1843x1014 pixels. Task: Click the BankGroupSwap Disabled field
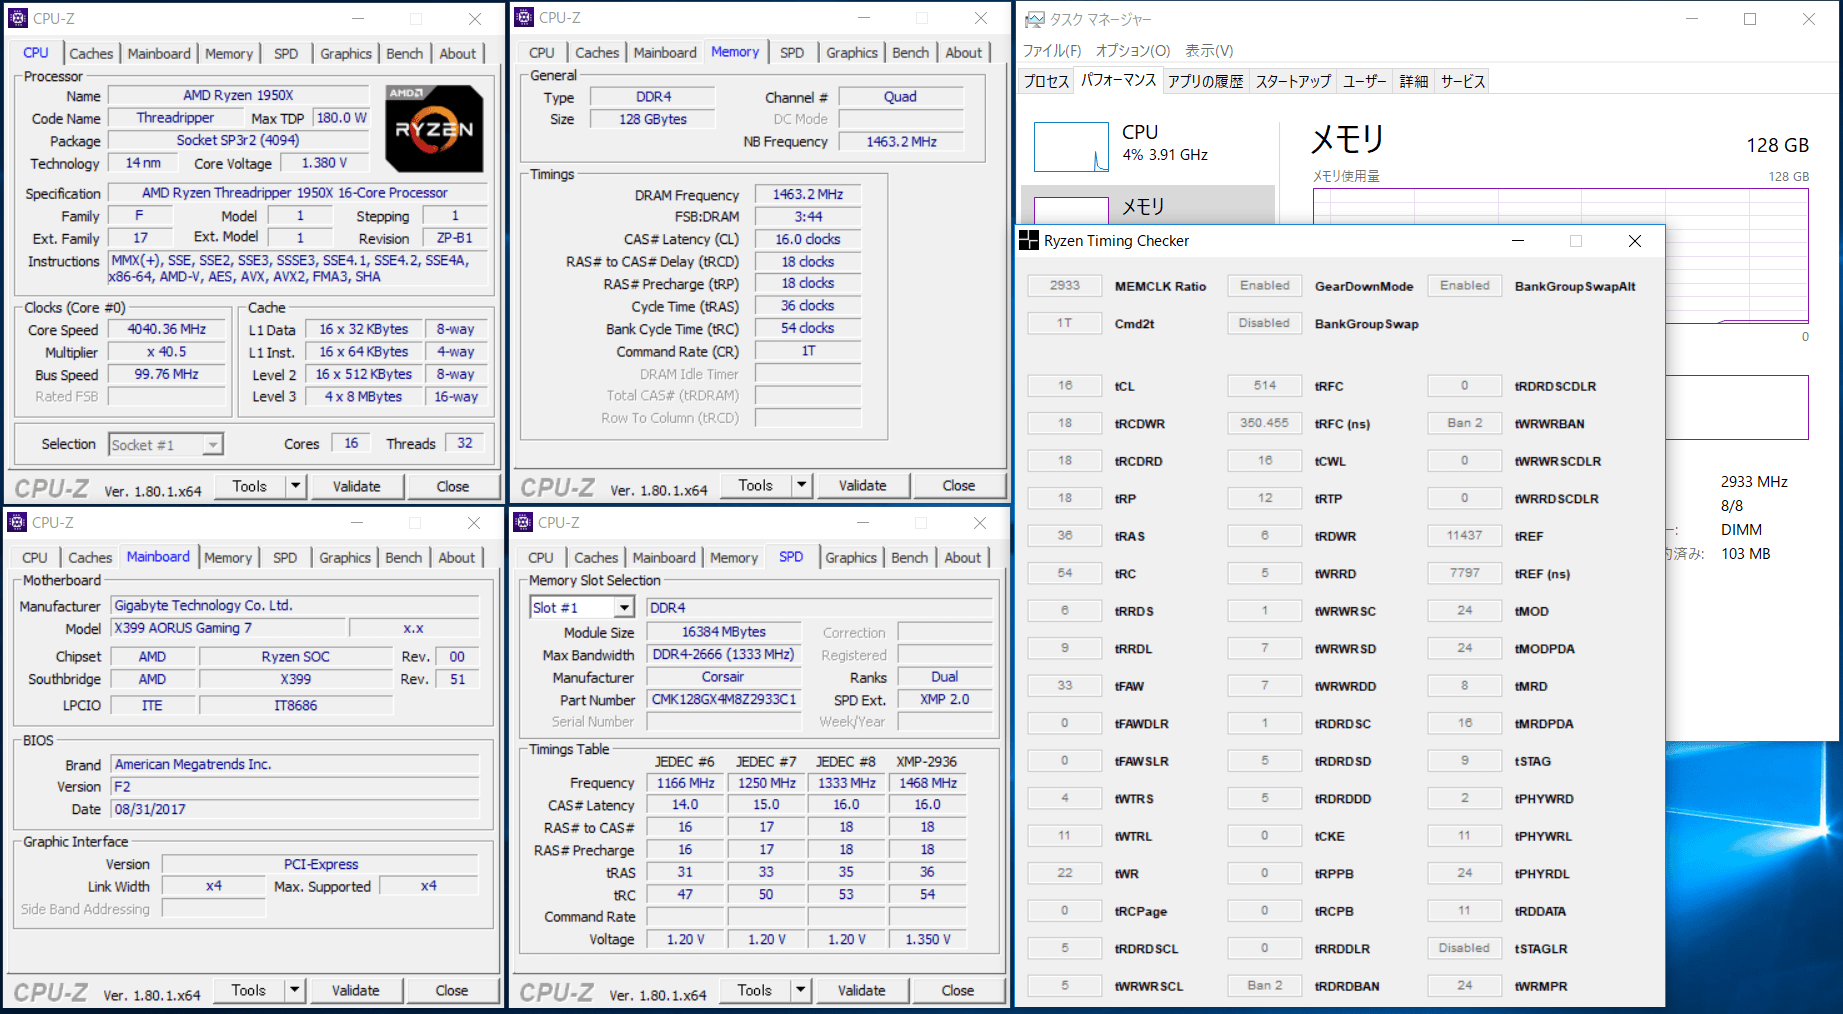click(1265, 323)
